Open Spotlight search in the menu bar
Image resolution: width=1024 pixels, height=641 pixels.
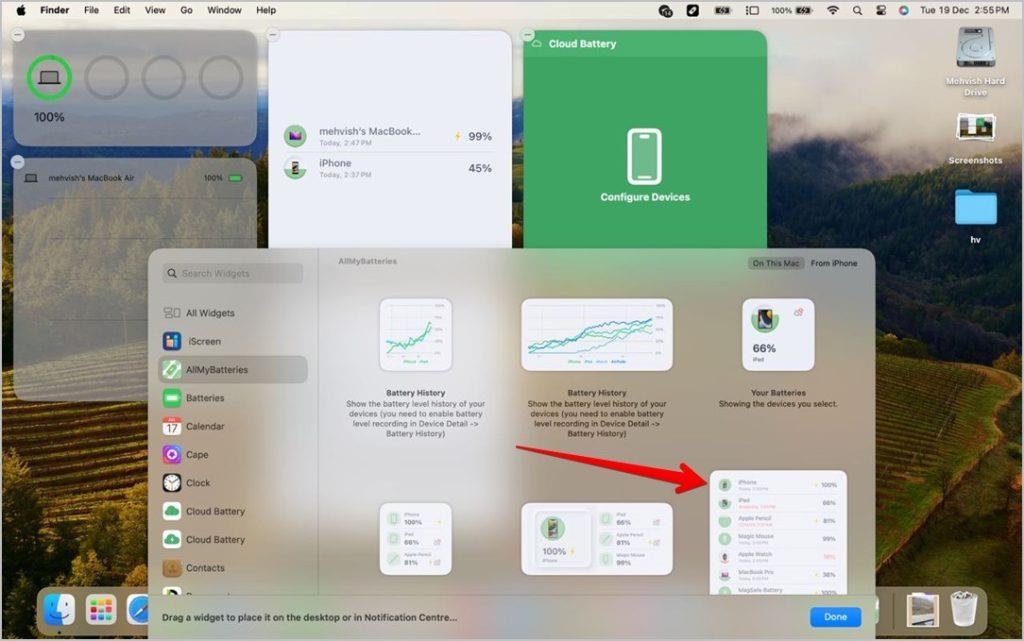coord(857,10)
